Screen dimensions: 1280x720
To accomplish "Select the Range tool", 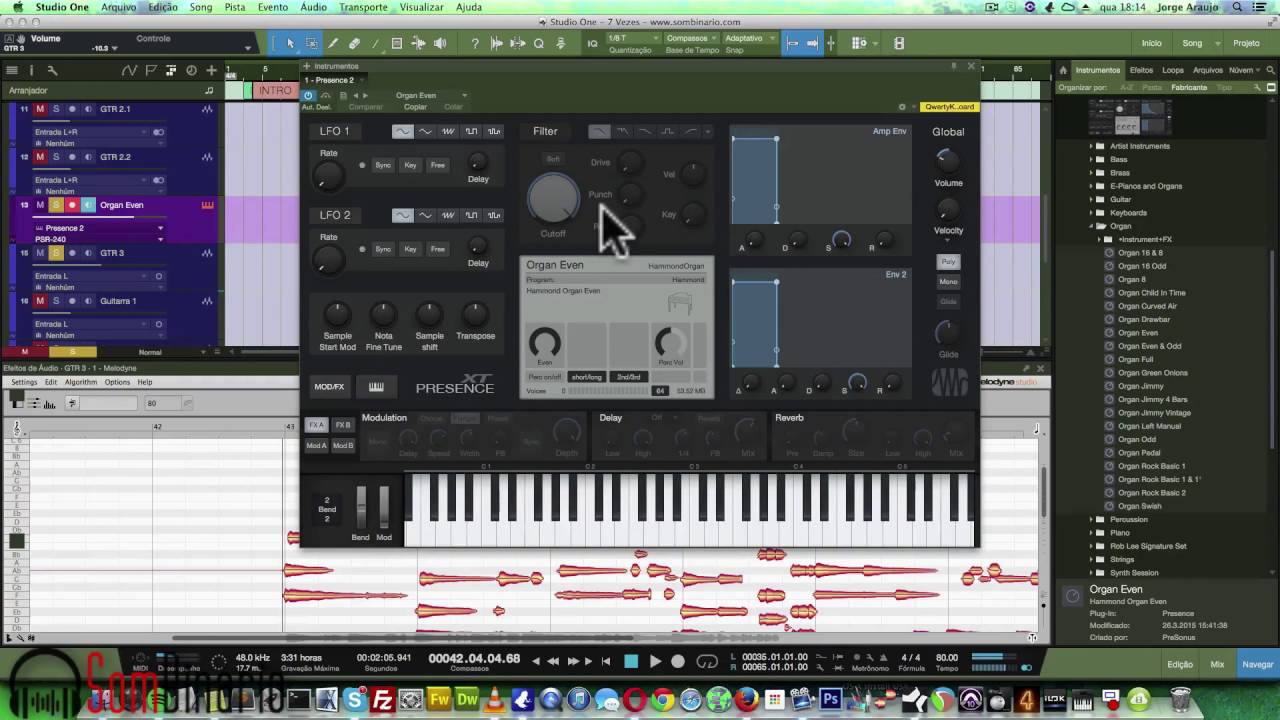I will [311, 43].
